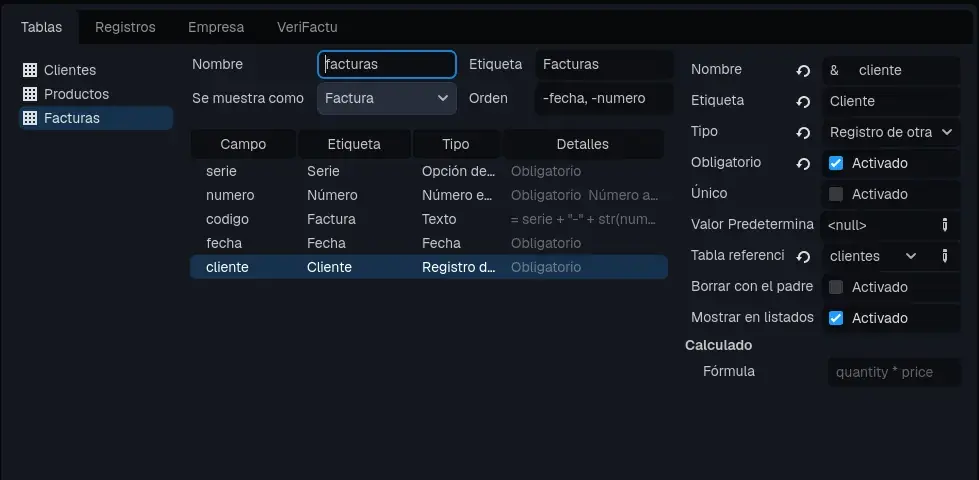This screenshot has height=480, width=979.
Task: Click the Opción de... type cell
Action: [x=459, y=171]
